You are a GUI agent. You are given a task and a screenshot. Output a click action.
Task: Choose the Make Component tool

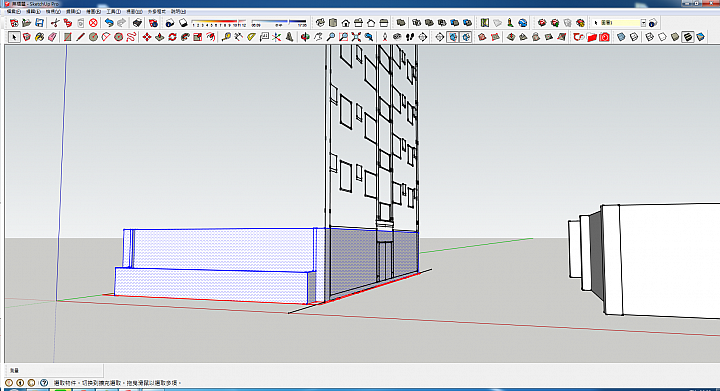tap(27, 37)
